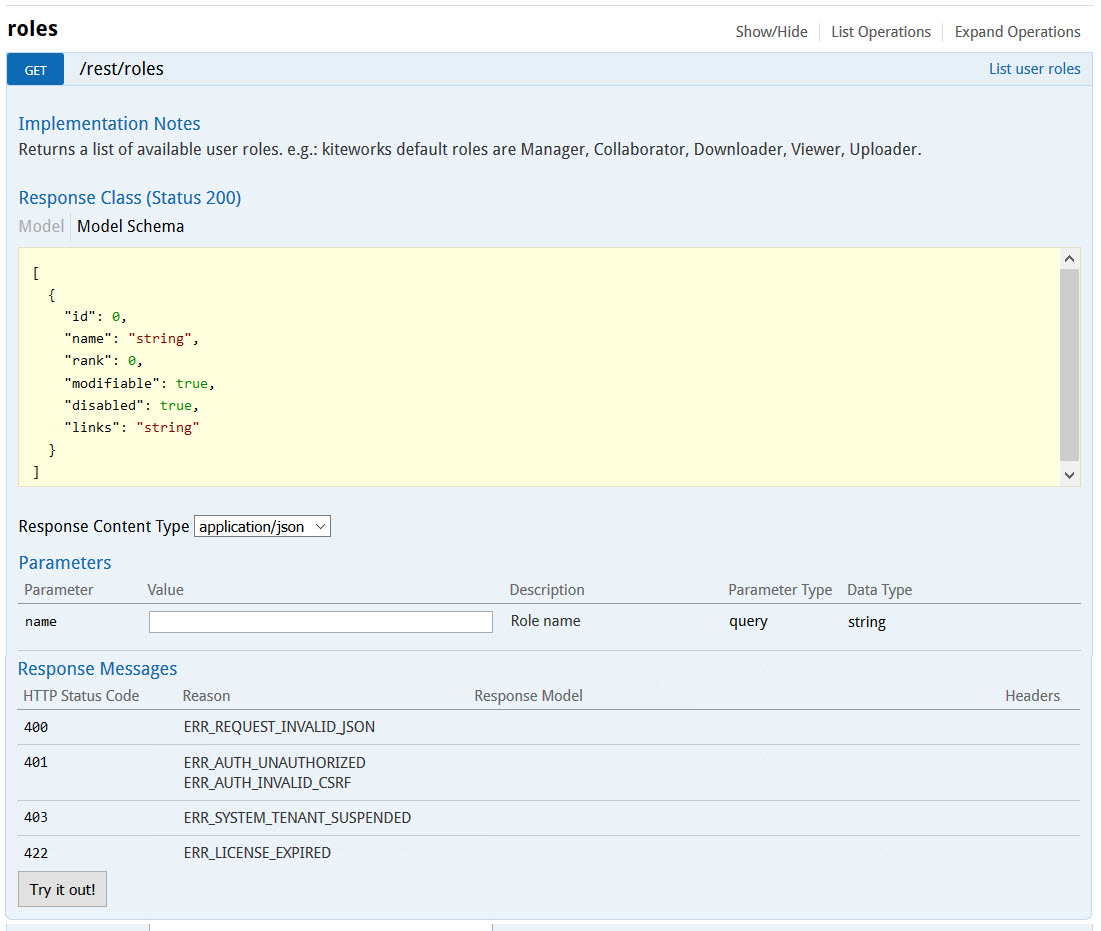Switch to the Model tab
Viewport: 1101px width, 931px height.
click(x=41, y=226)
